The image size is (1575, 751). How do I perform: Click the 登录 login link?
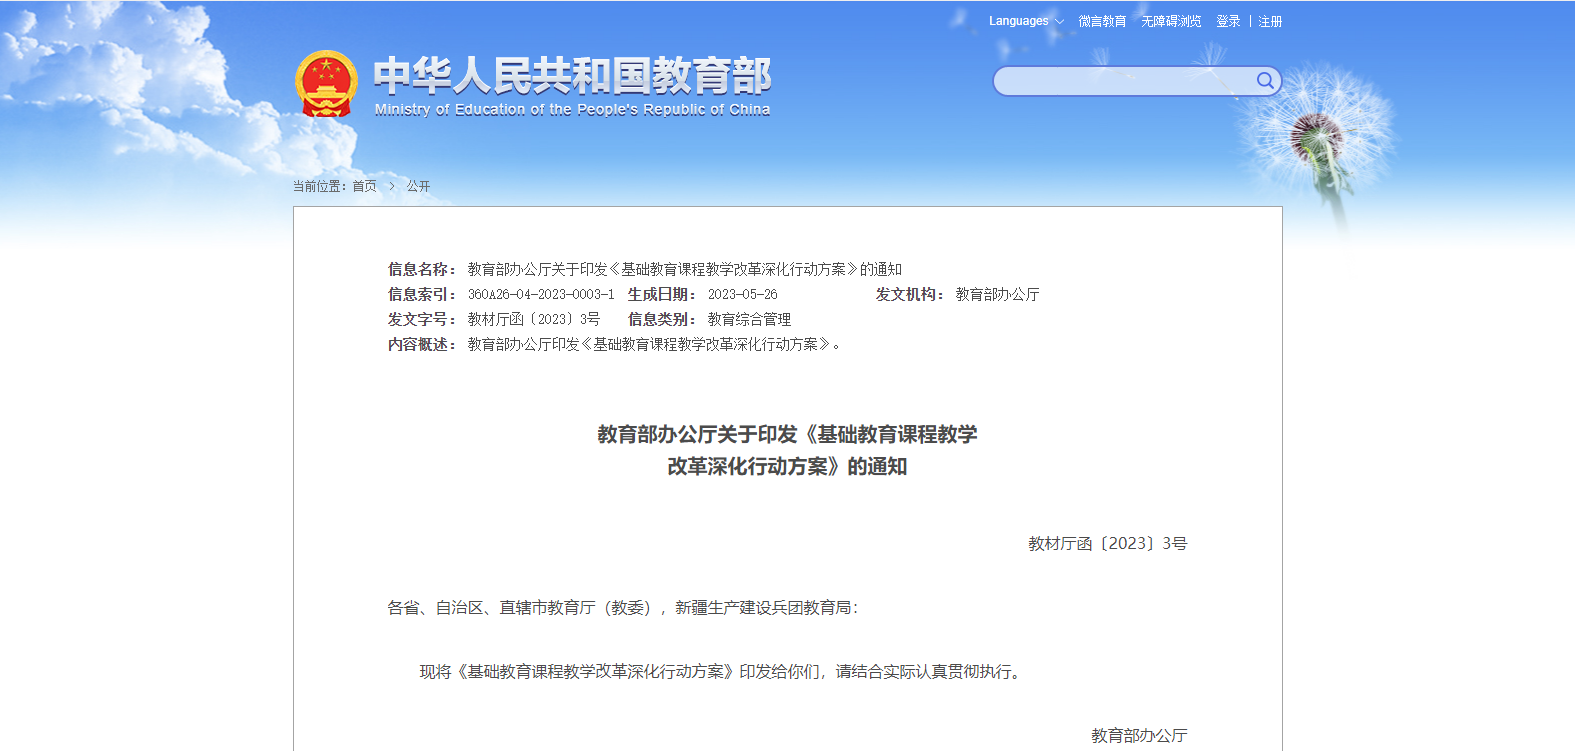(1228, 21)
